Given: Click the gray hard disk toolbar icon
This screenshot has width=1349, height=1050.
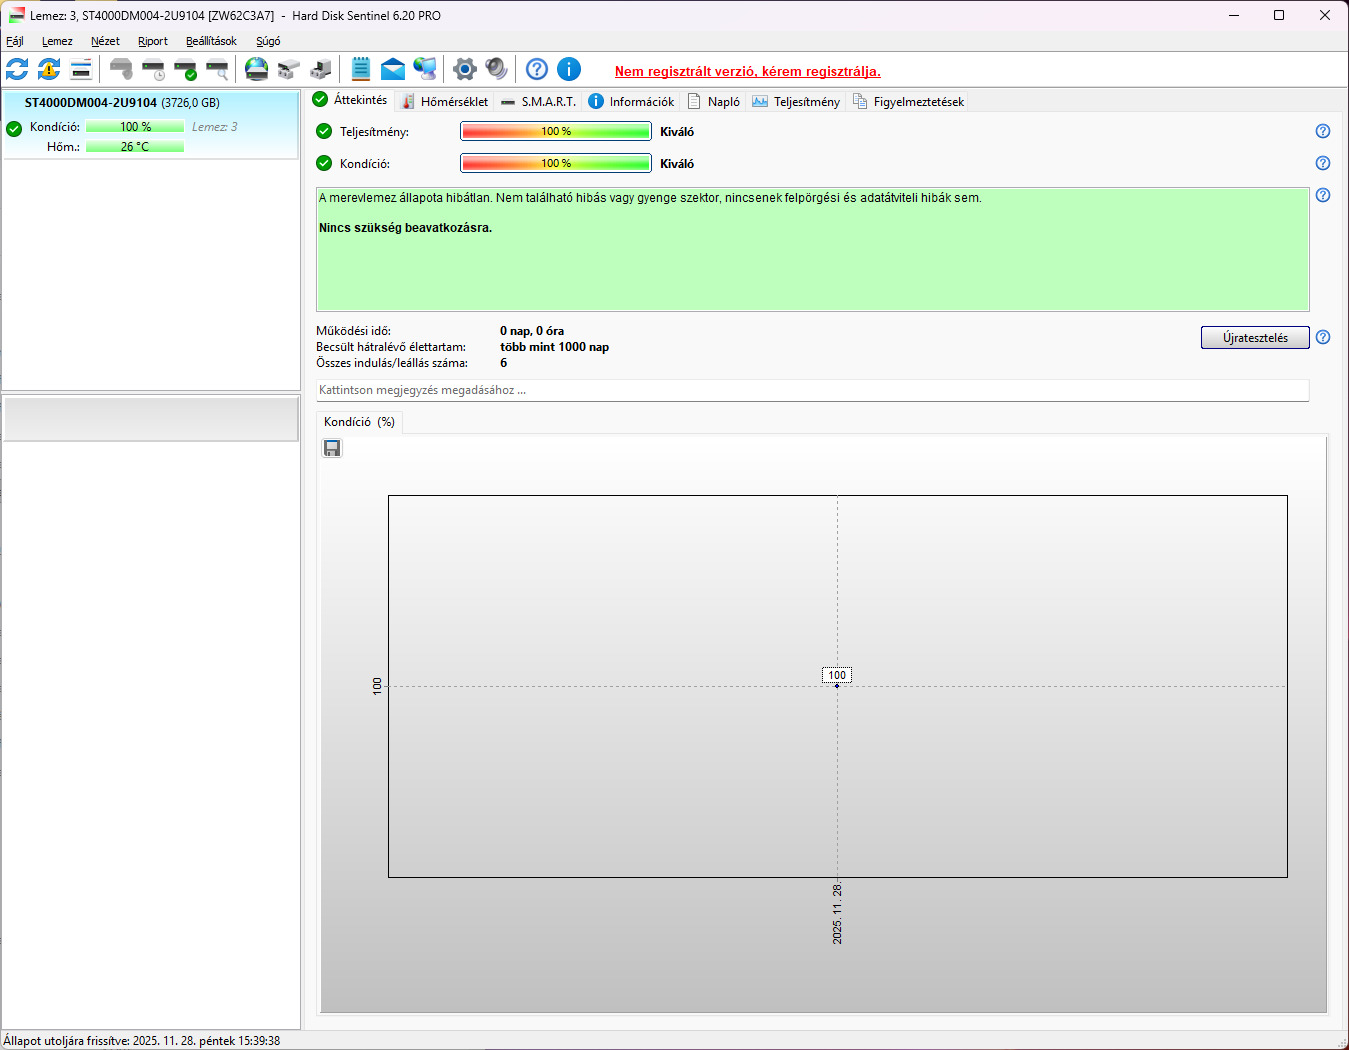Looking at the screenshot, I should tap(121, 69).
